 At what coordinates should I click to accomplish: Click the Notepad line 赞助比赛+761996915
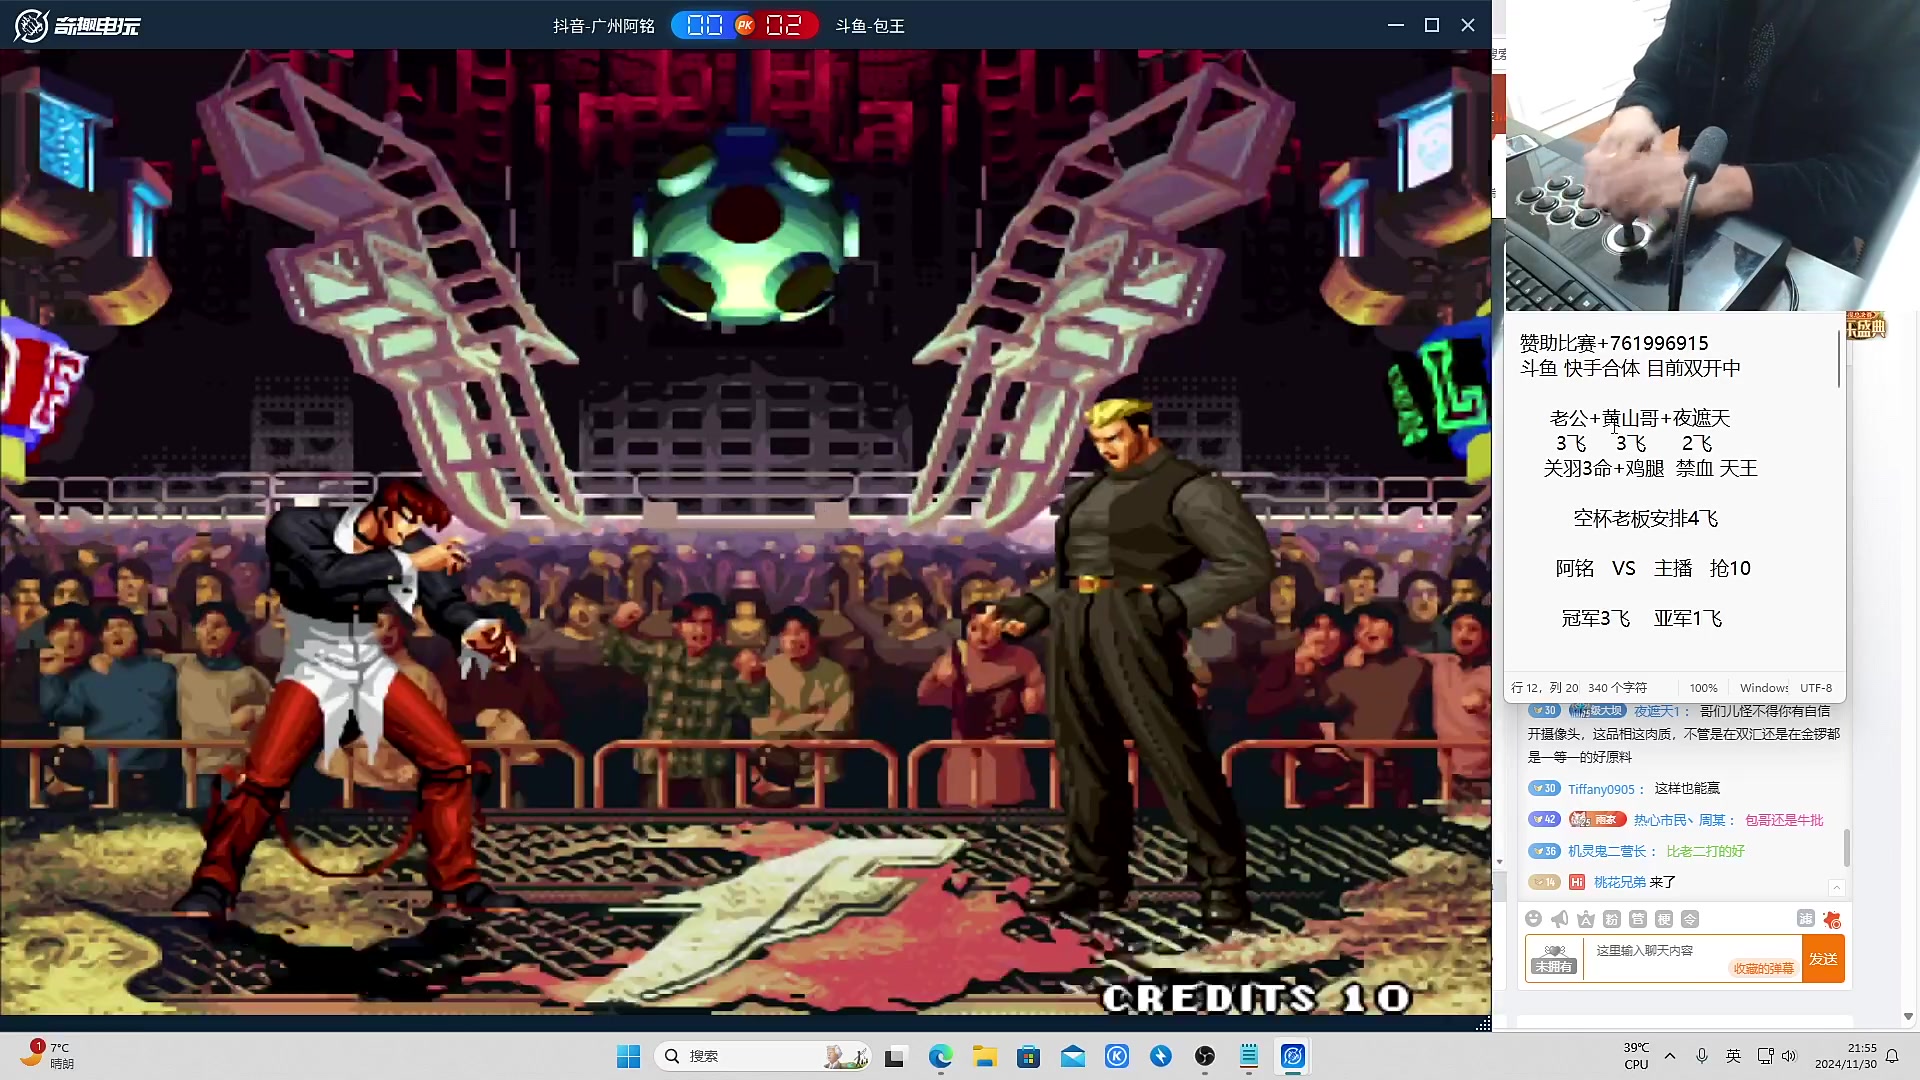[x=1614, y=343]
